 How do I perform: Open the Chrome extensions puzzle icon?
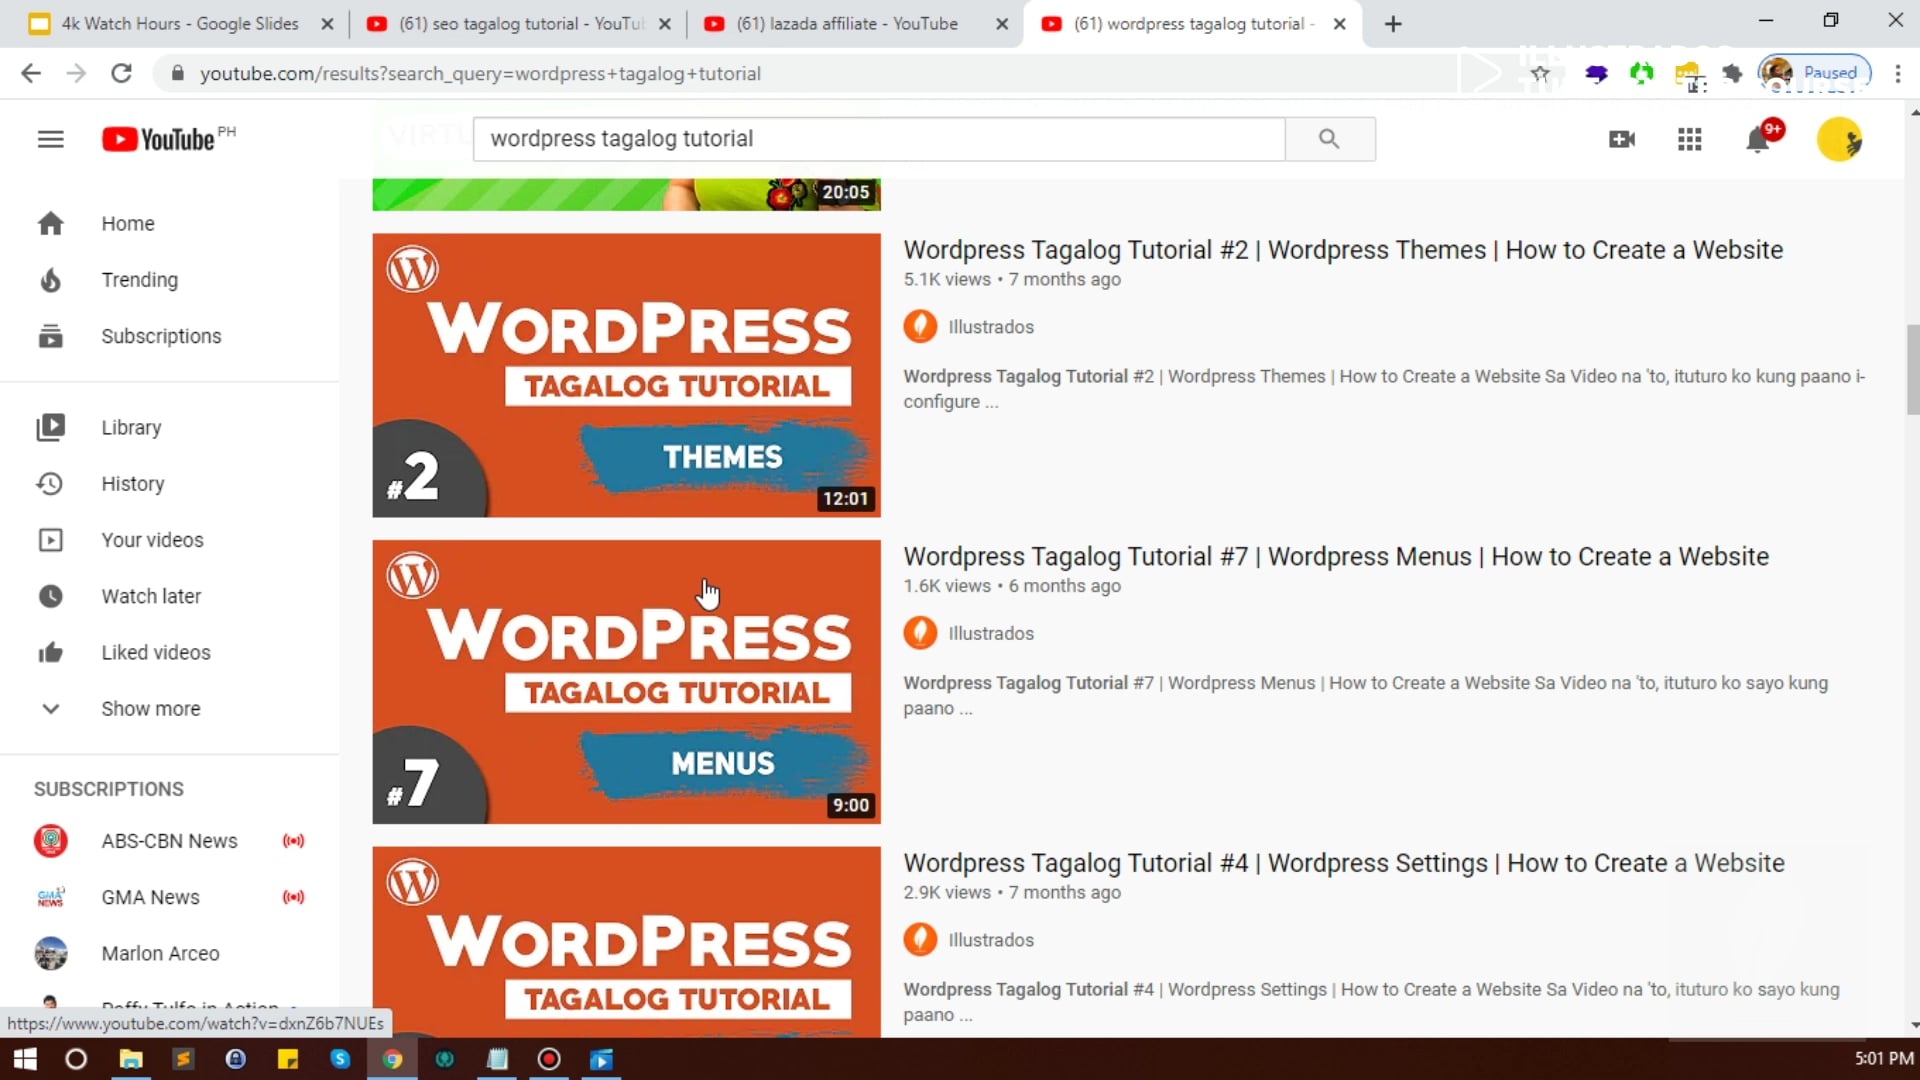(x=1733, y=73)
